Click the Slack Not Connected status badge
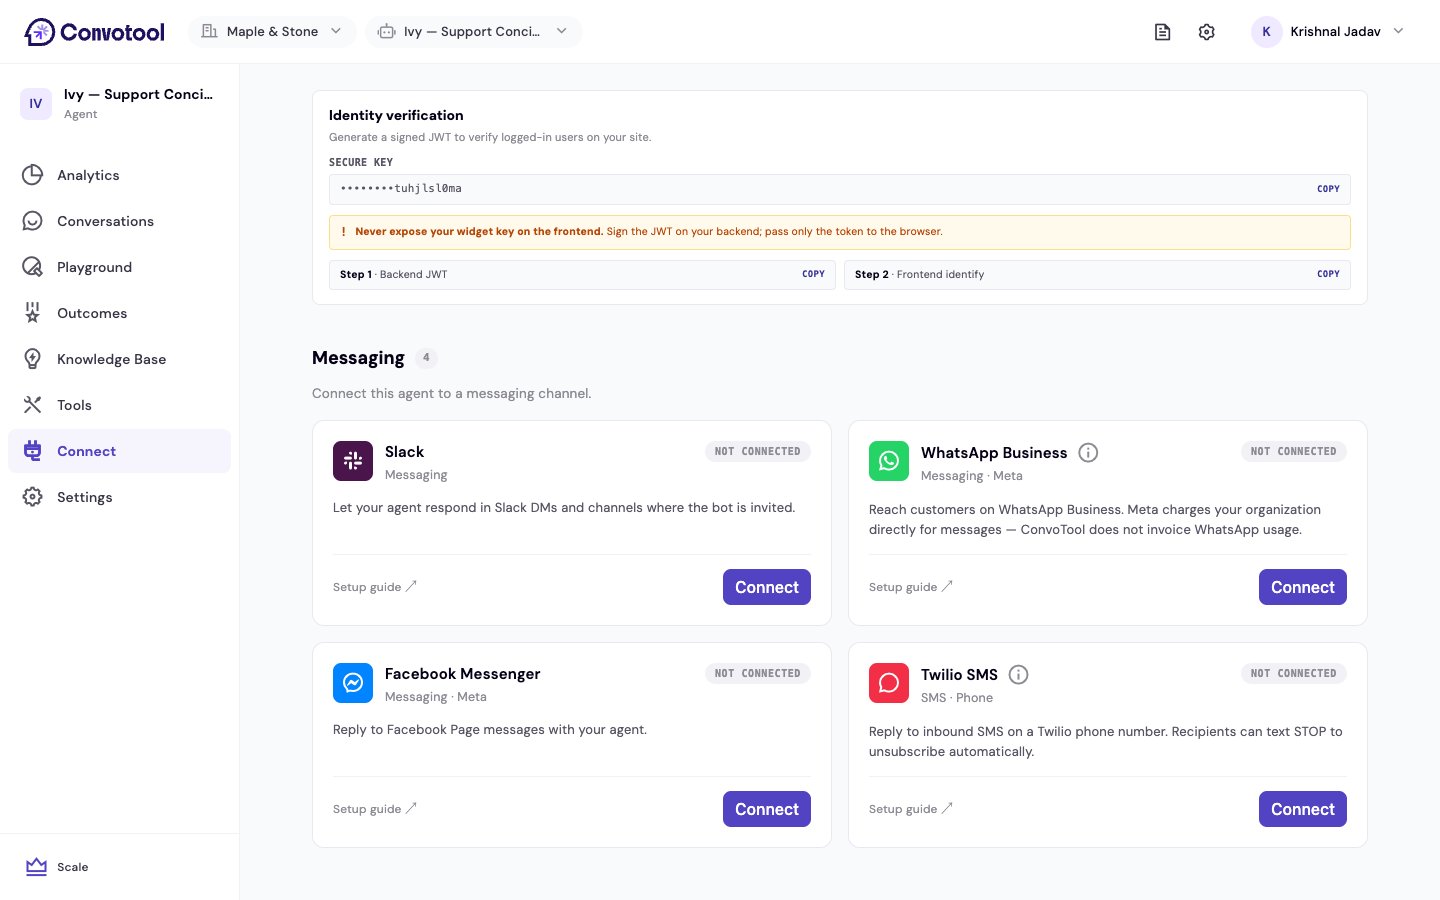Image resolution: width=1440 pixels, height=900 pixels. (758, 452)
